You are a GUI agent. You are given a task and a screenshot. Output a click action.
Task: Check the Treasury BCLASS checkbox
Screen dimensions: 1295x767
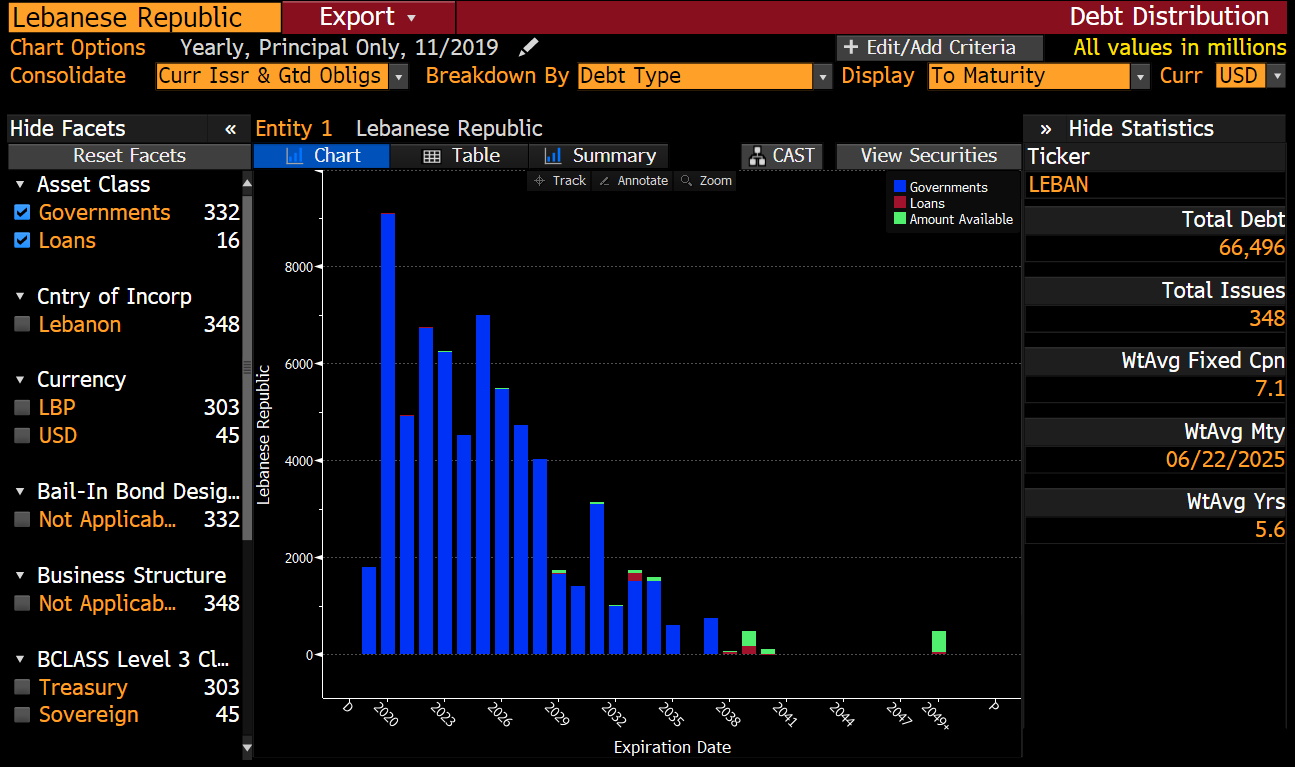pyautogui.click(x=22, y=687)
